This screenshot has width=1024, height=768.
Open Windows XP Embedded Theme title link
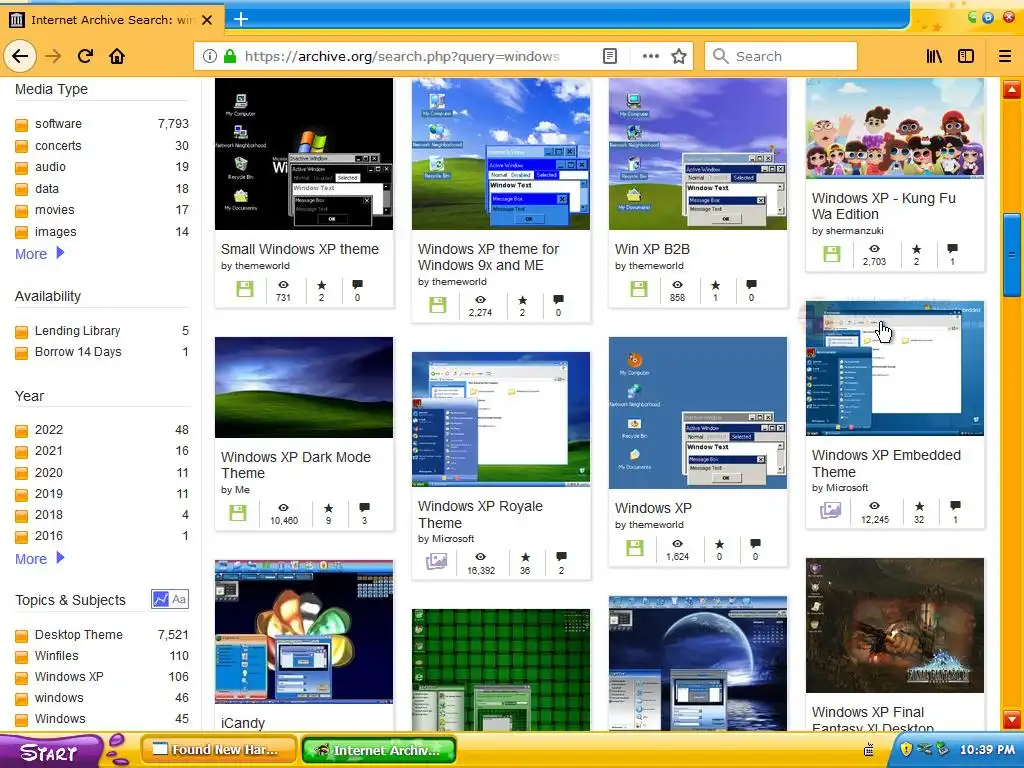886,463
